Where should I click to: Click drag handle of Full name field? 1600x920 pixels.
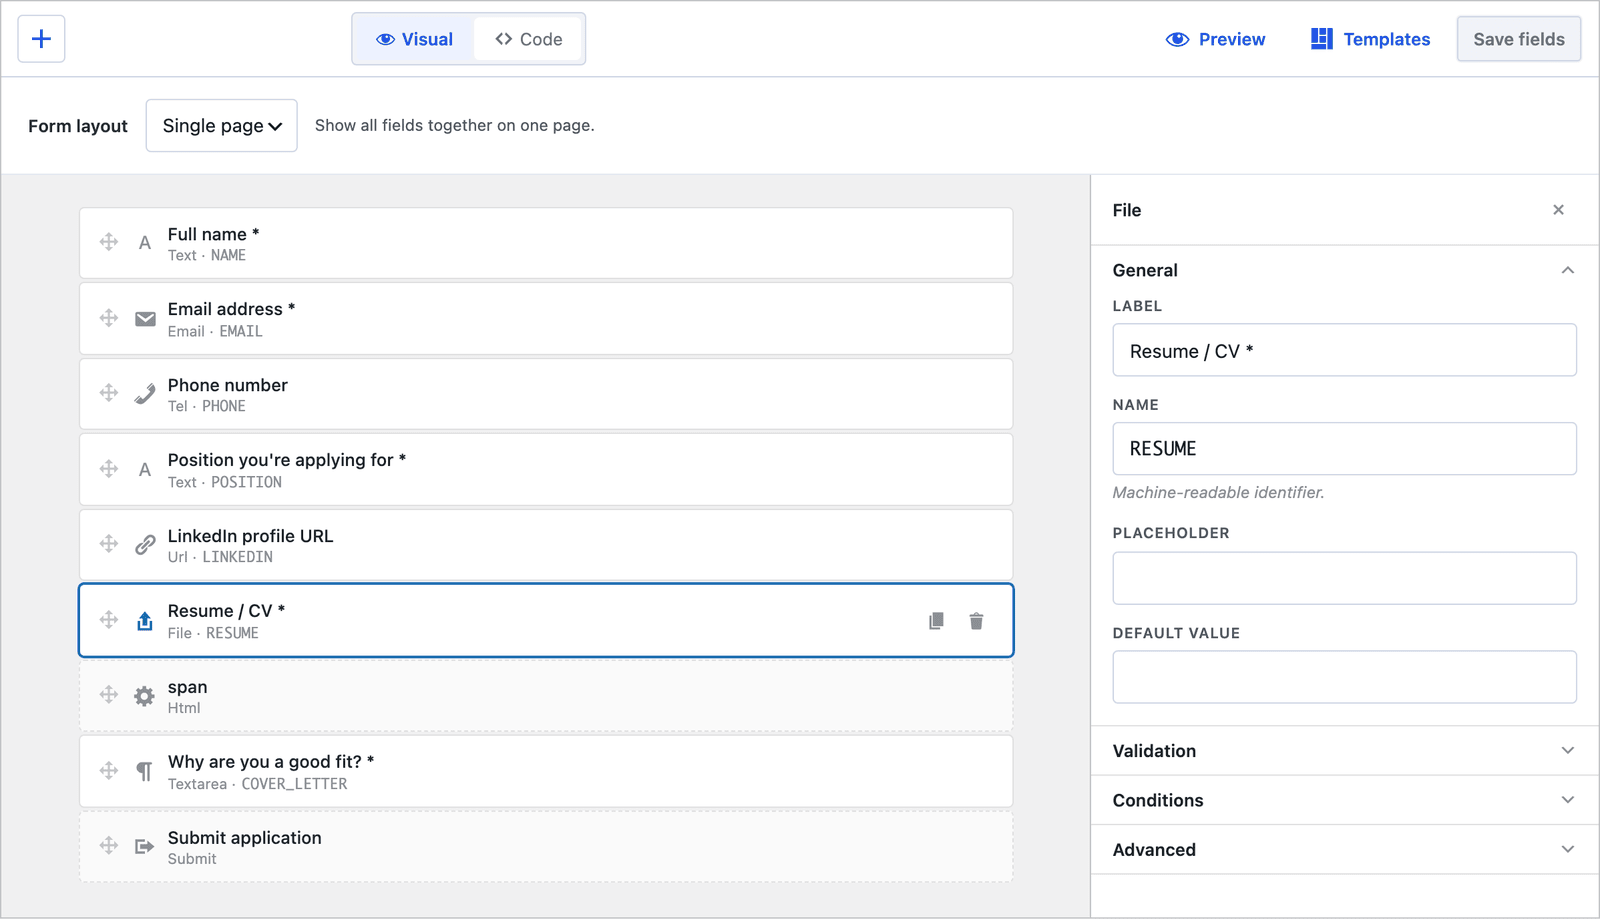pos(109,242)
